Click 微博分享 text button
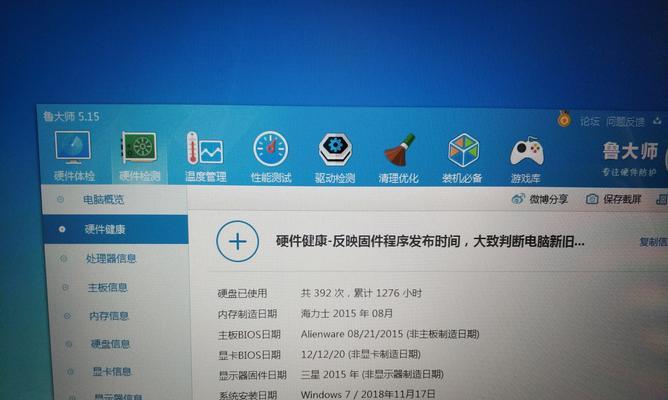Screen dimensions: 668x400 tap(548, 199)
